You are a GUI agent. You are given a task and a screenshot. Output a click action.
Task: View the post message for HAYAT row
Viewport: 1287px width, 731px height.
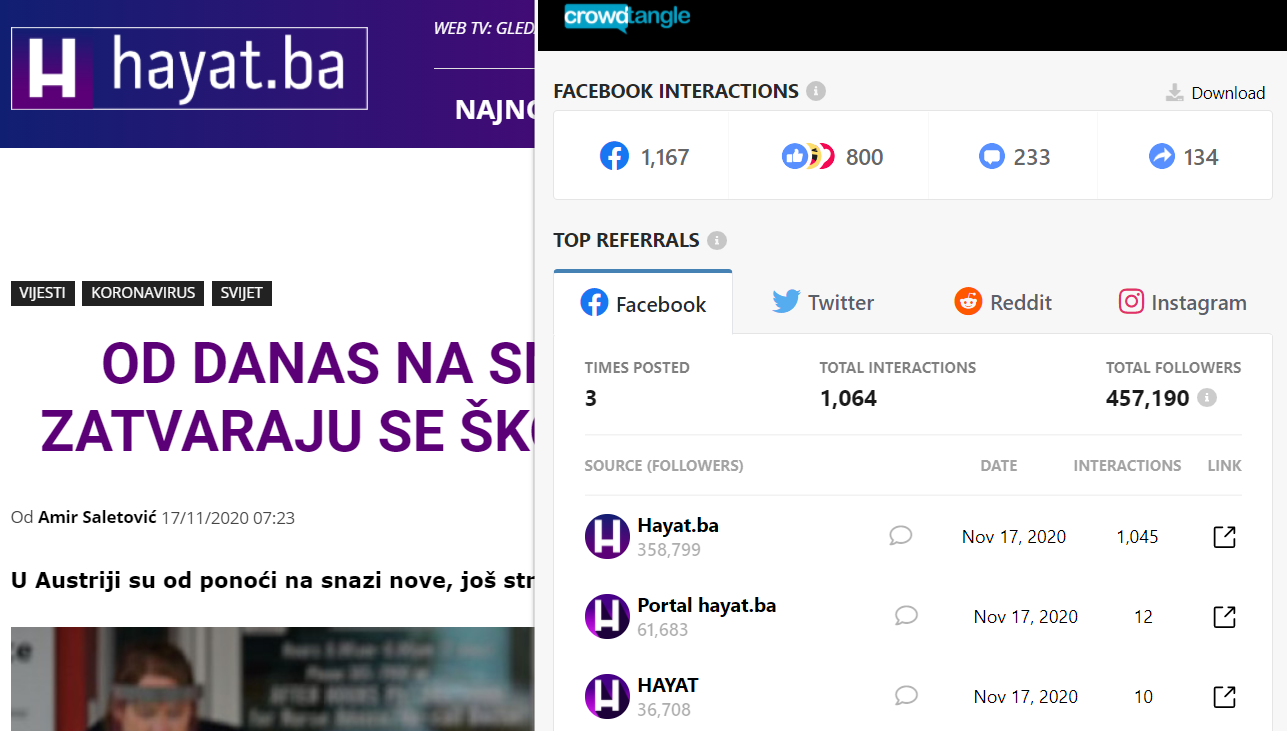pos(906,695)
